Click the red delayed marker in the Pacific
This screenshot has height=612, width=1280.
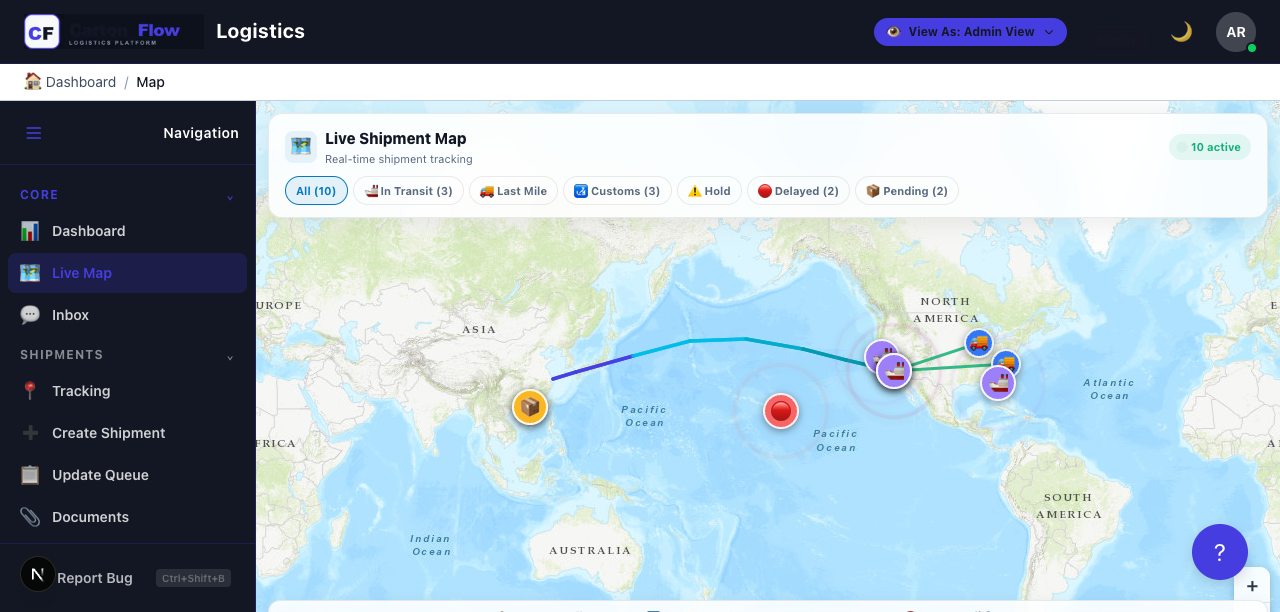click(x=780, y=410)
